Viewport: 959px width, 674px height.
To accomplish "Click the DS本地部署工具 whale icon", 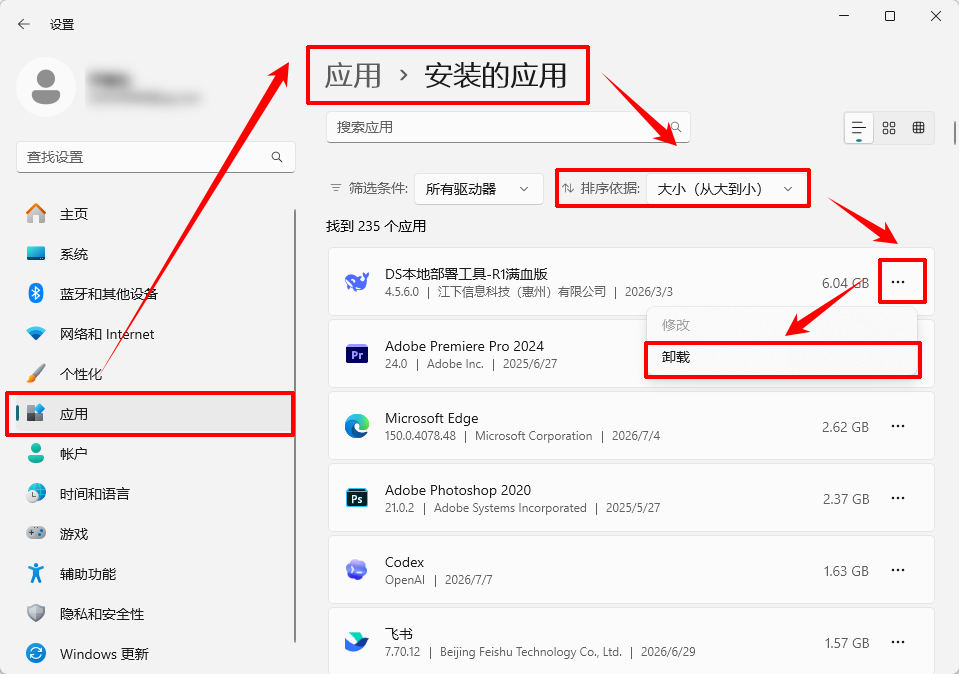I will click(x=357, y=282).
